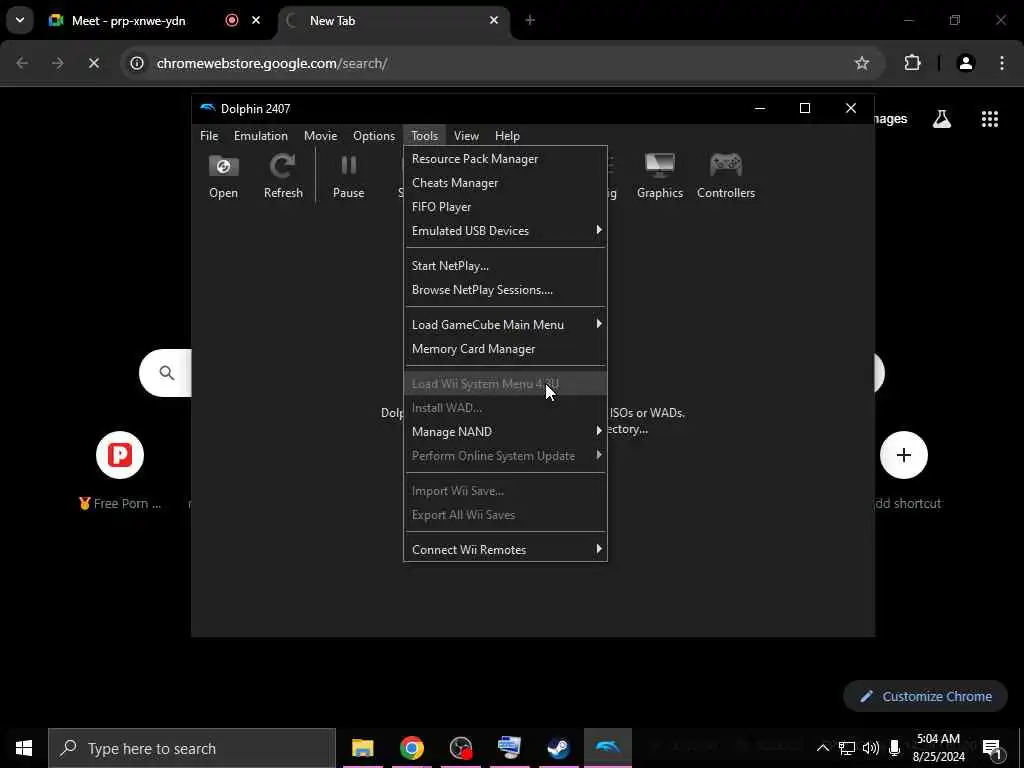Expand the Emulated USB Devices submenu
Screen dimensions: 1024x768
[x=505, y=231]
